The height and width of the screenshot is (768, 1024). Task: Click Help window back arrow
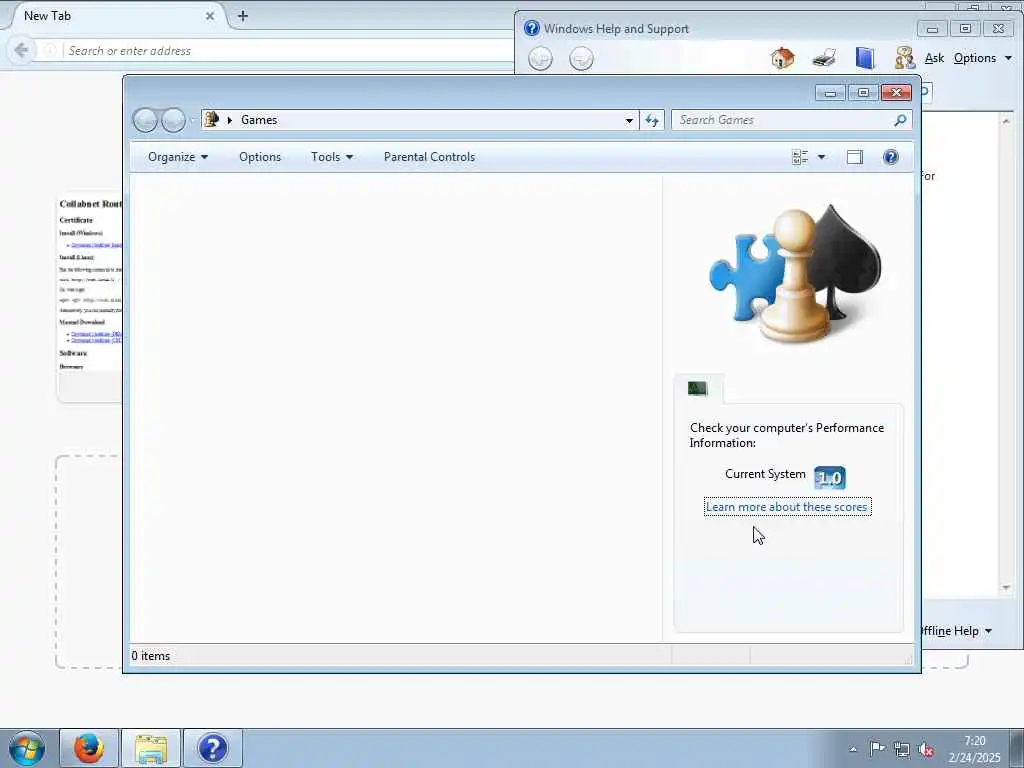pyautogui.click(x=540, y=59)
